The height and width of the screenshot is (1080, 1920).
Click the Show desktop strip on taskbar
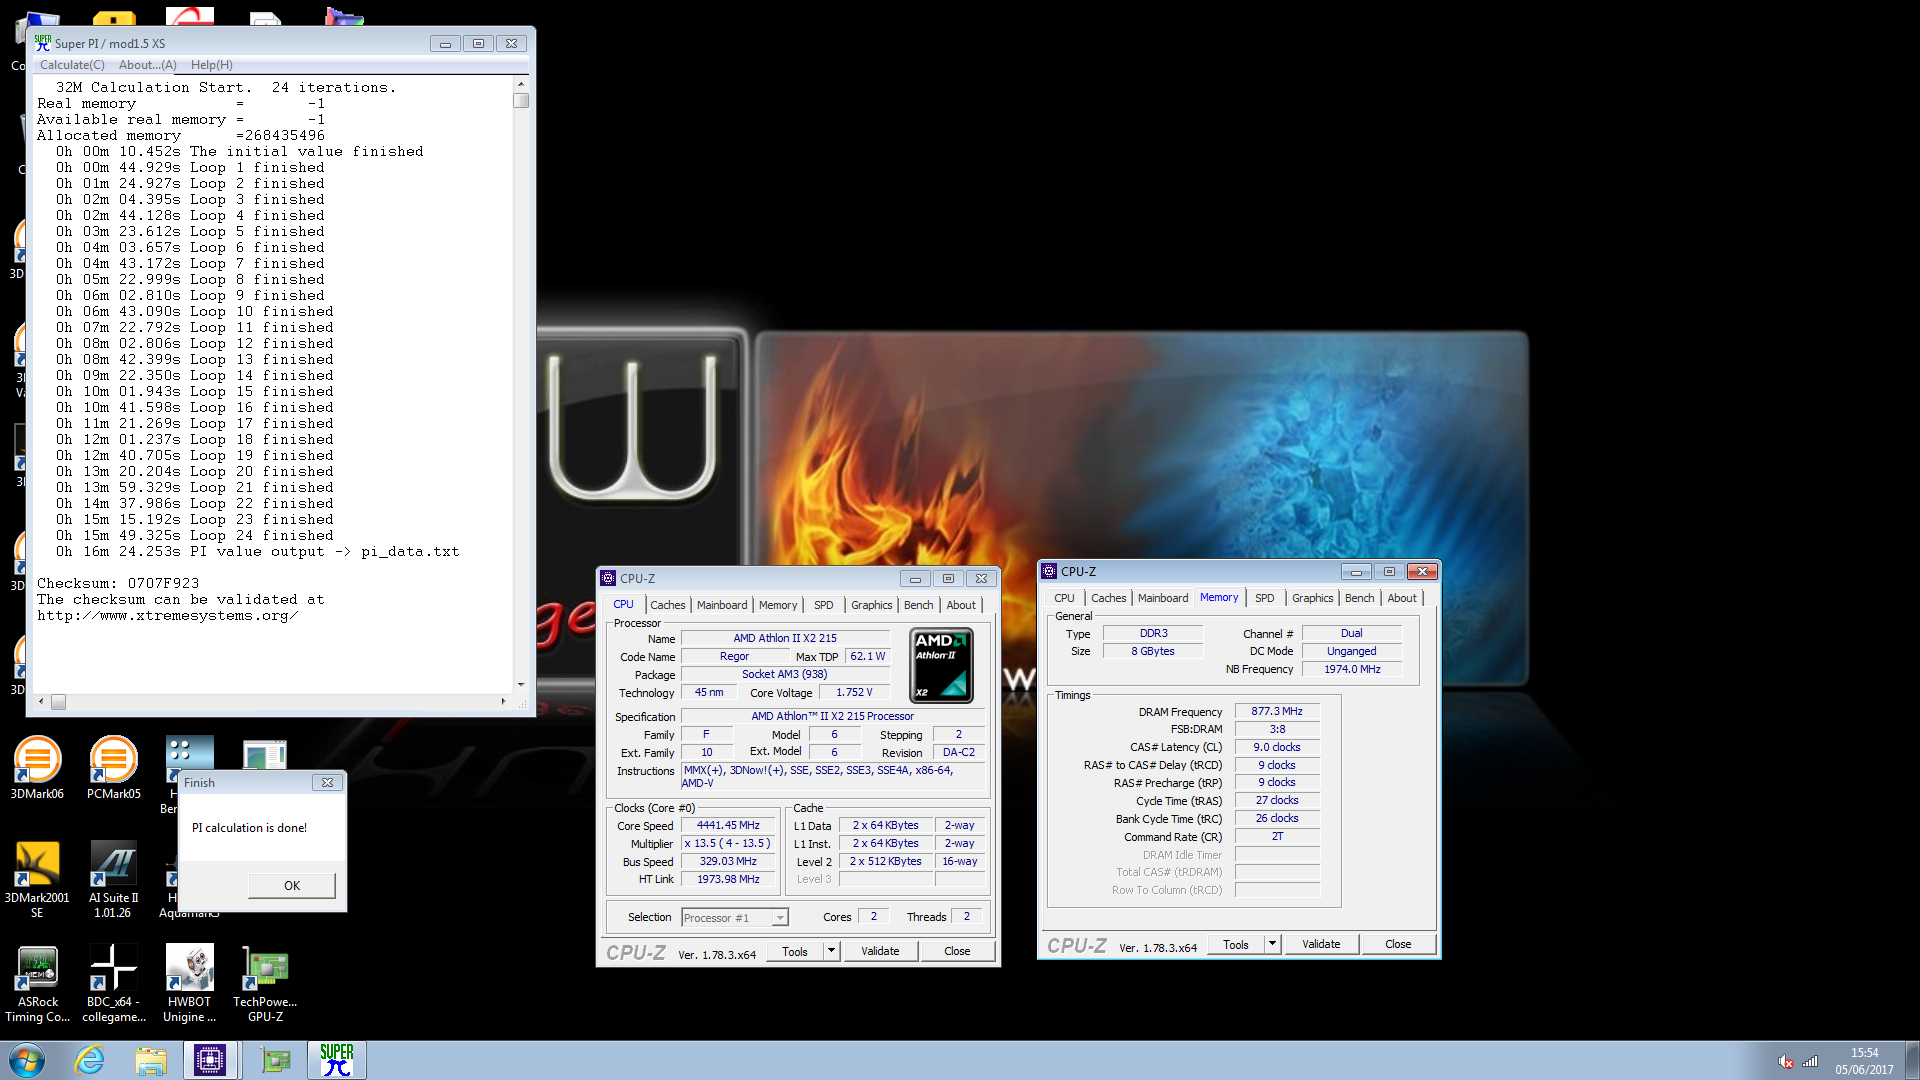tap(1912, 1060)
